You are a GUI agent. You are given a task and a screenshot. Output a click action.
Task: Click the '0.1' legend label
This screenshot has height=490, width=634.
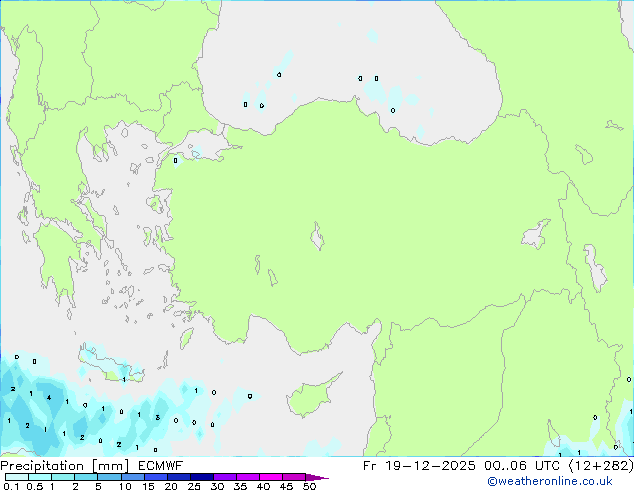[11, 486]
